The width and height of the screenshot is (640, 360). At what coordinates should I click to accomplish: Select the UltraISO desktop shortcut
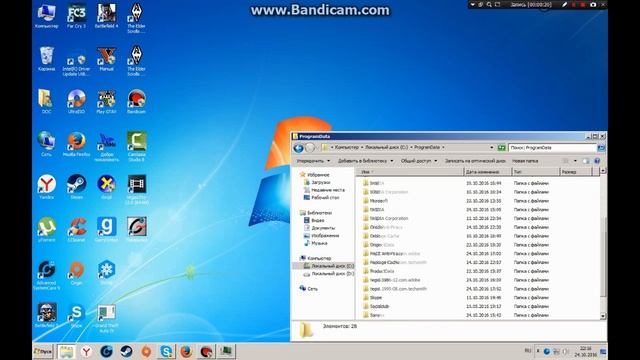point(76,102)
